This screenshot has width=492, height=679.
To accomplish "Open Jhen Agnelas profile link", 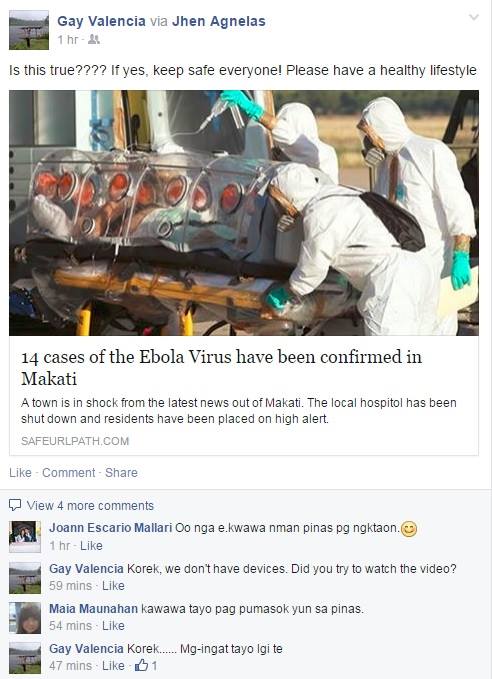I will click(219, 21).
